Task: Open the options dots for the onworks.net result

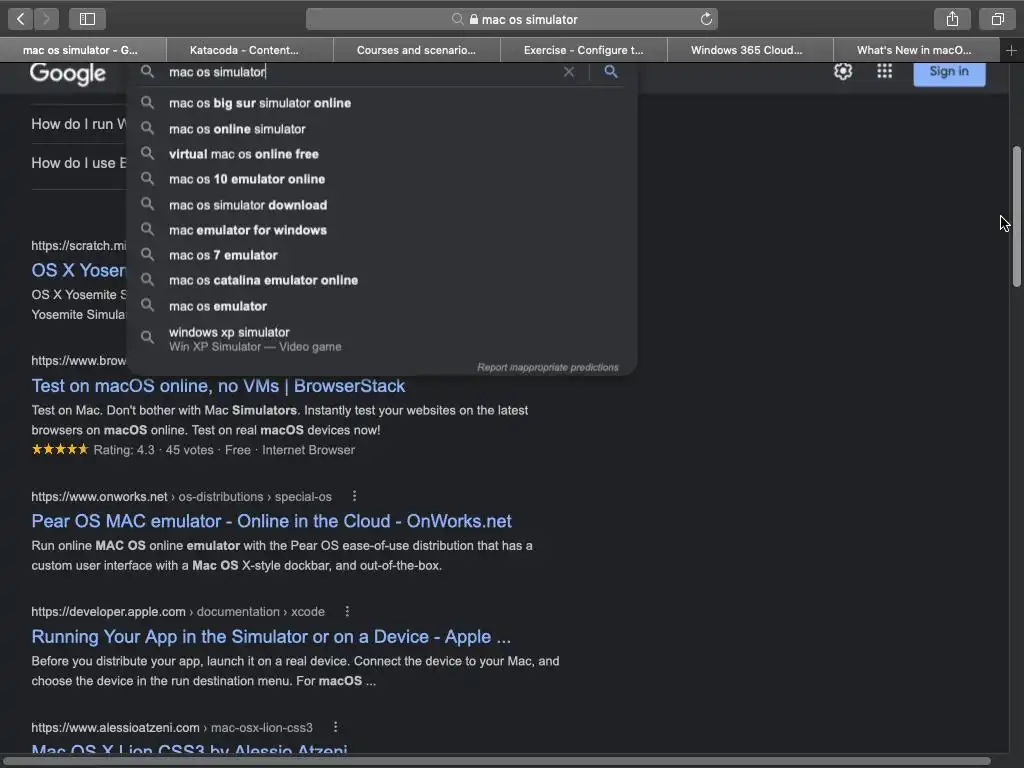Action: 354,496
